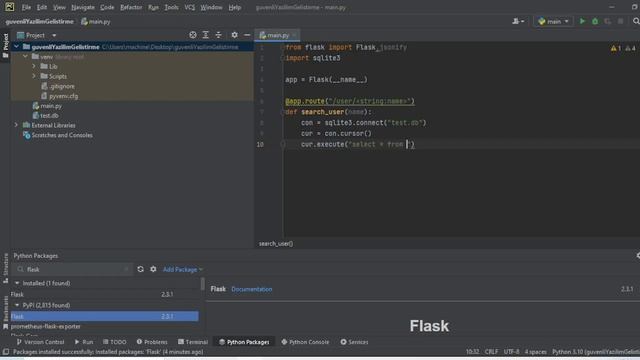The image size is (640, 360).
Task: Expand the Lib folder
Action: coord(34,67)
